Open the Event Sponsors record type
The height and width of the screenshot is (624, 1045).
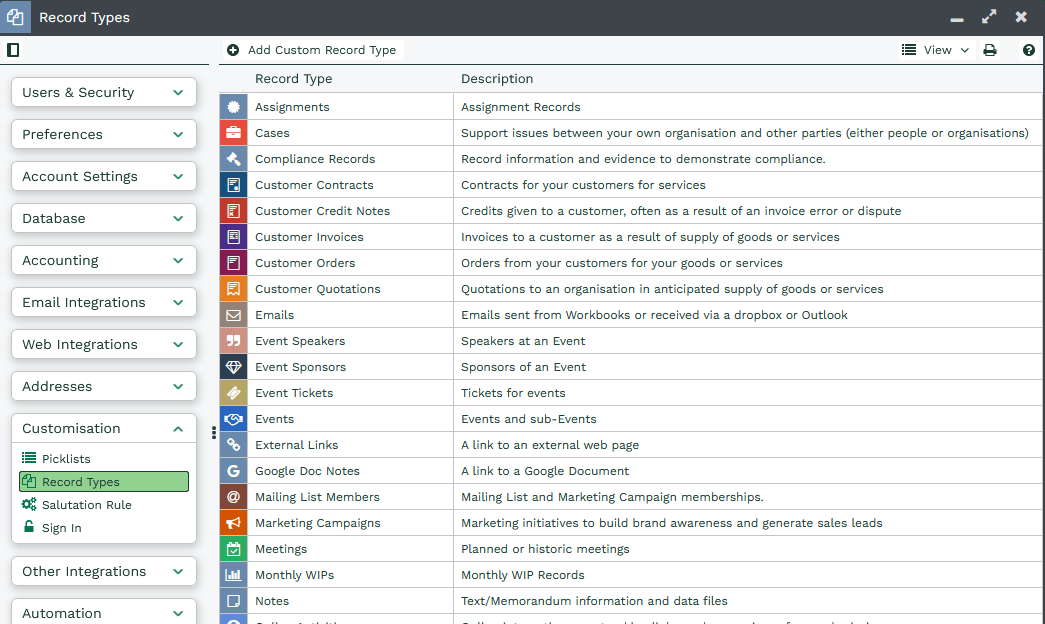pos(300,367)
